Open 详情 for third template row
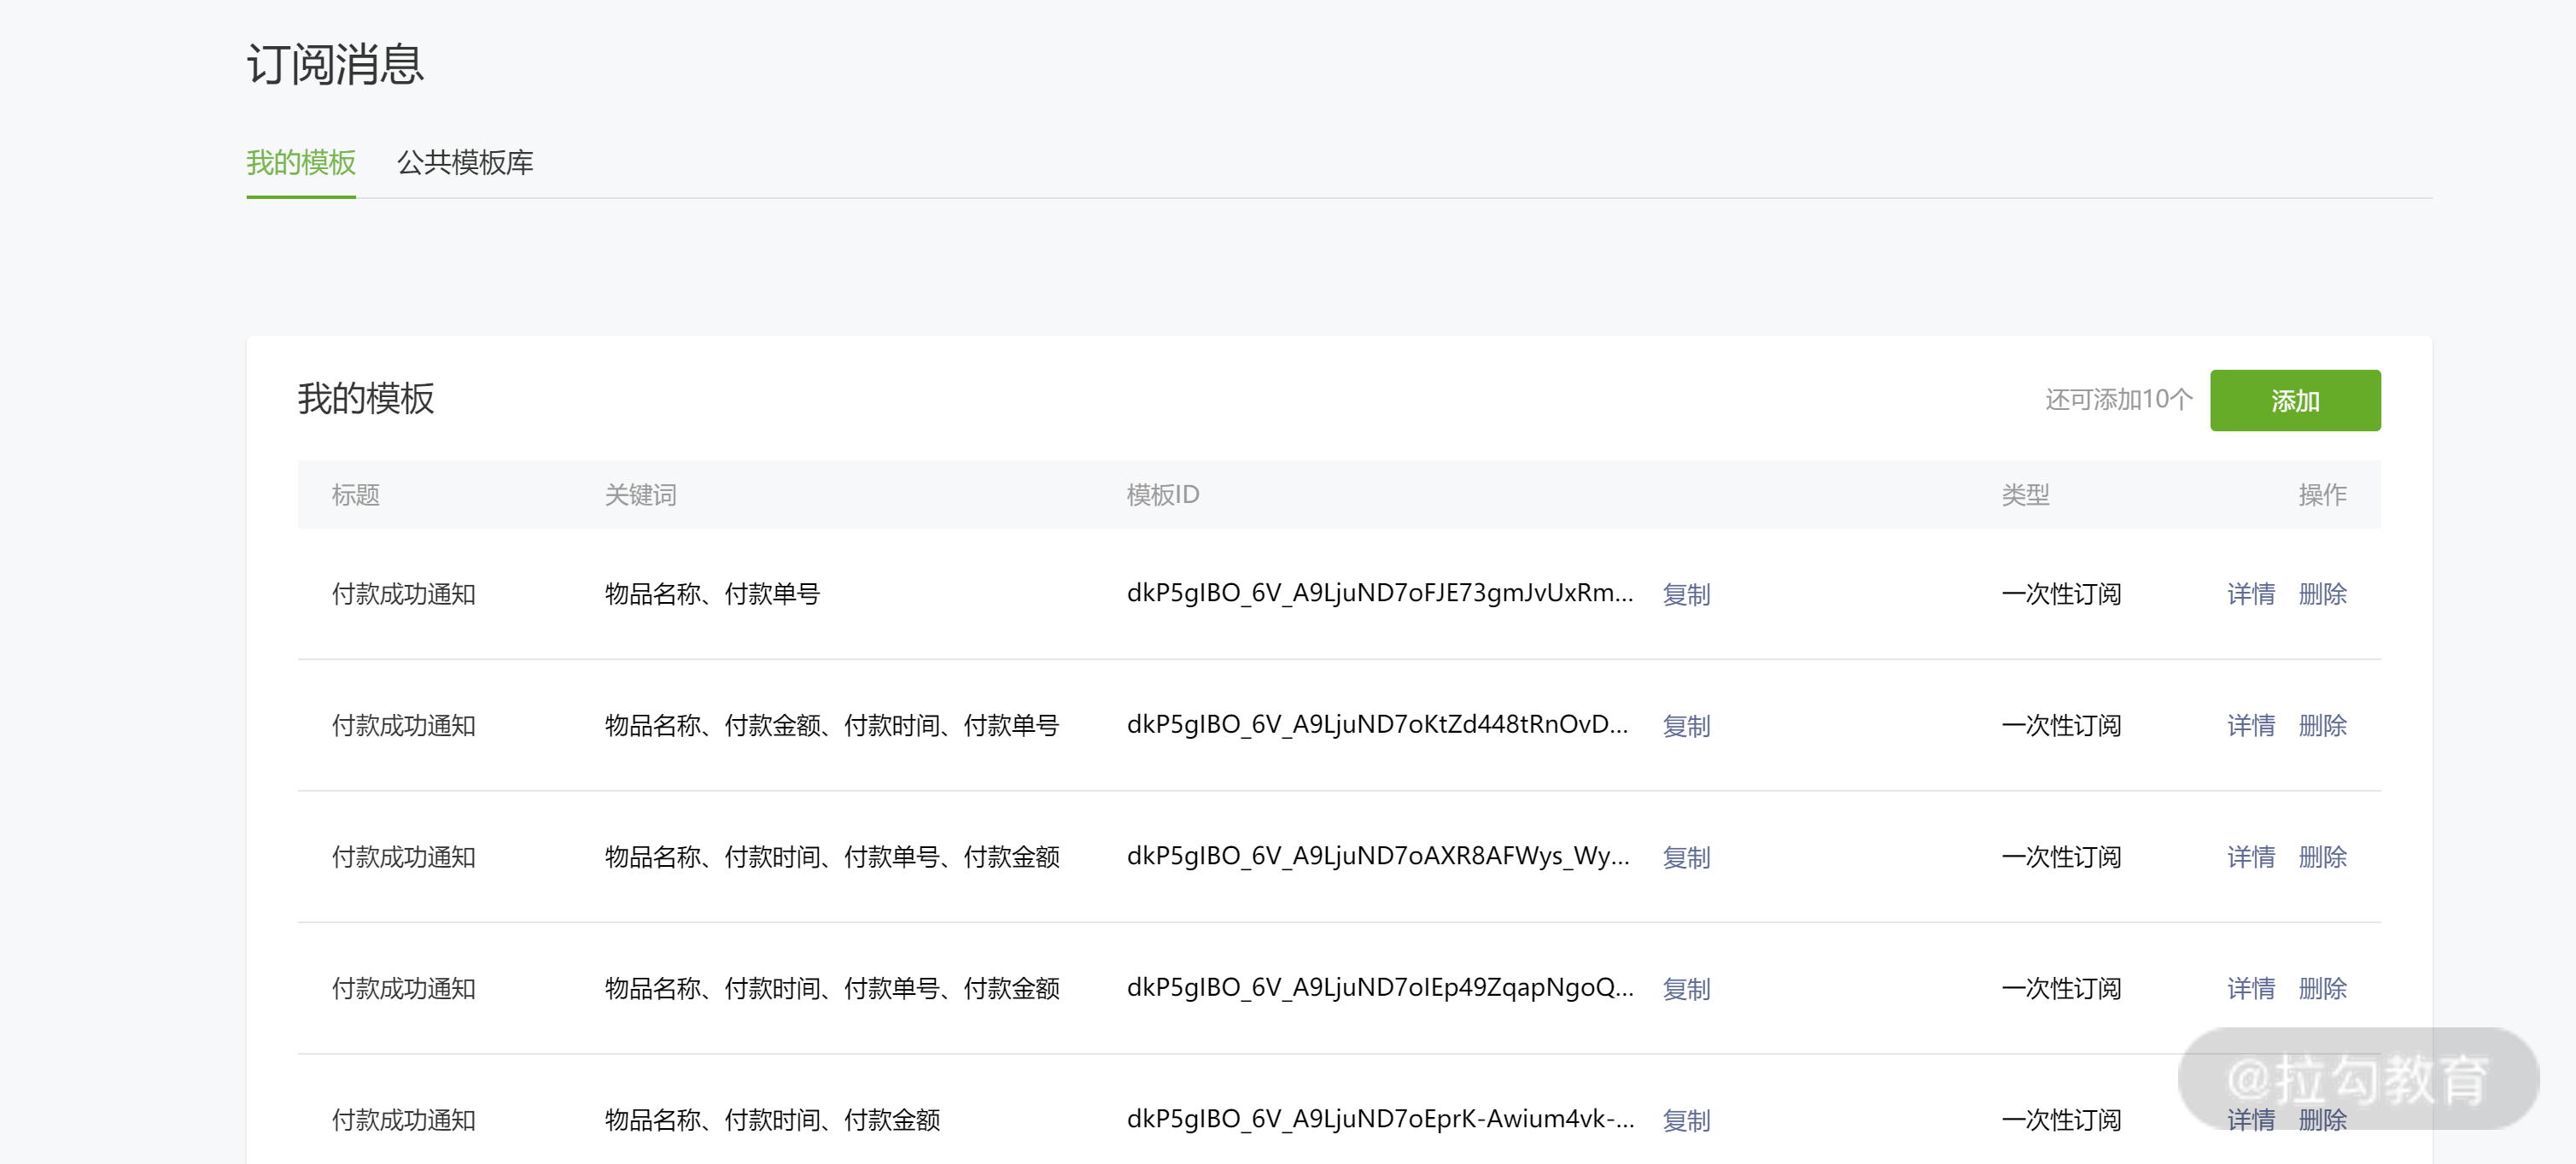This screenshot has height=1164, width=2576. [x=2250, y=857]
